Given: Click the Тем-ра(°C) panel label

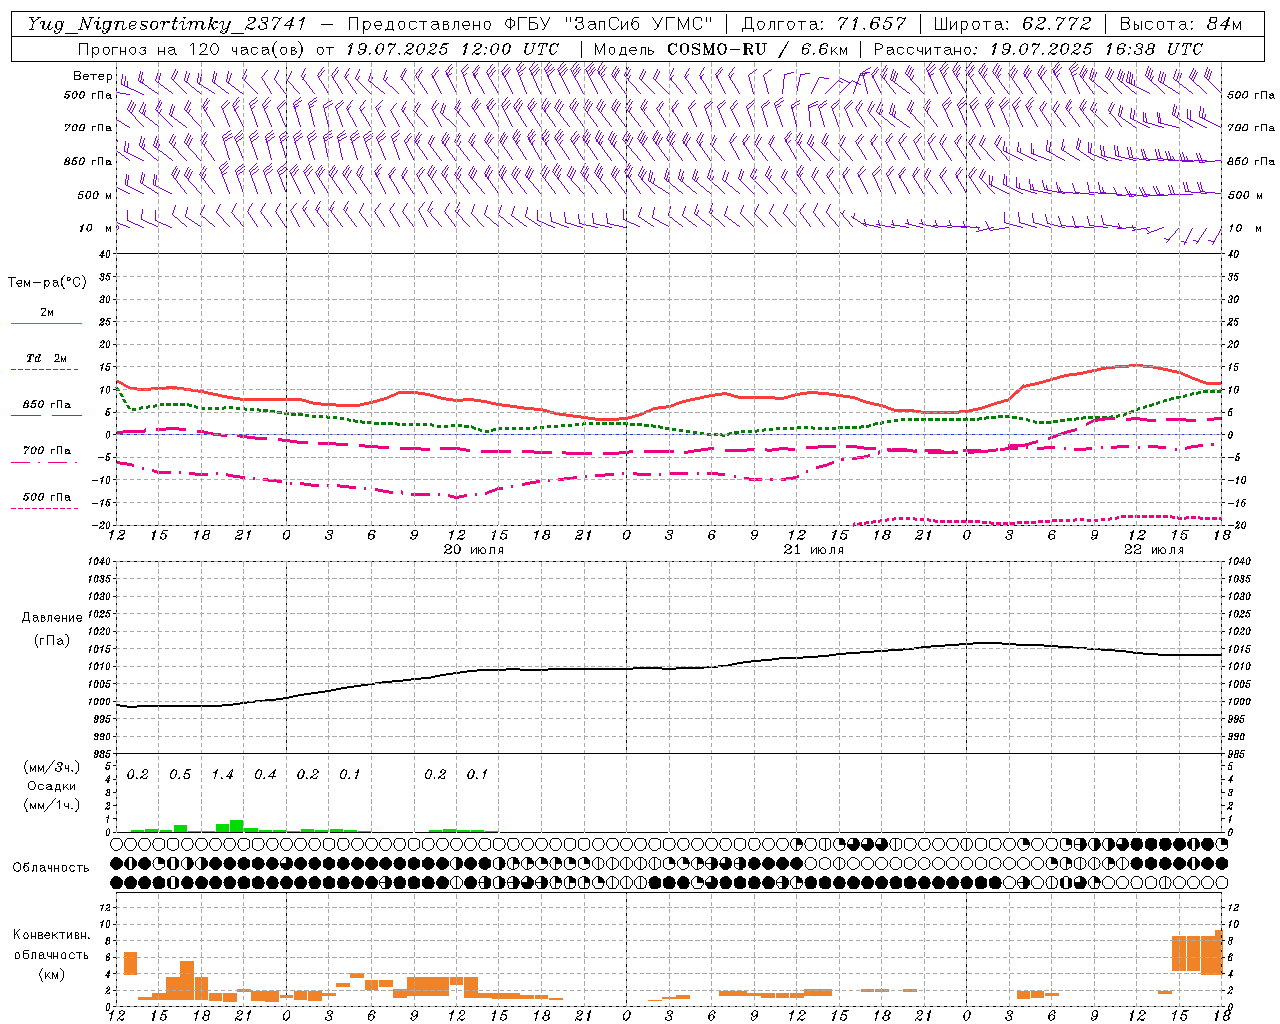Looking at the screenshot, I should pyautogui.click(x=47, y=283).
